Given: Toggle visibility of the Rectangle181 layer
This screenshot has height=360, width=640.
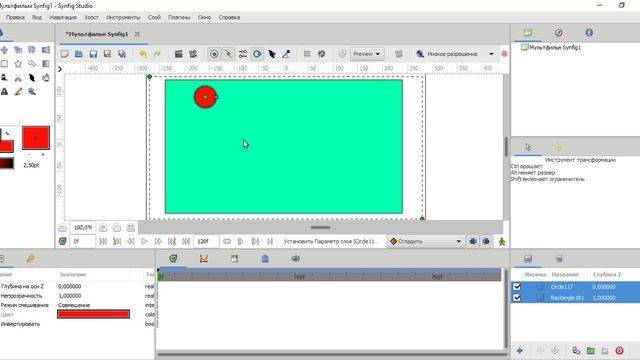Looking at the screenshot, I should (517, 298).
